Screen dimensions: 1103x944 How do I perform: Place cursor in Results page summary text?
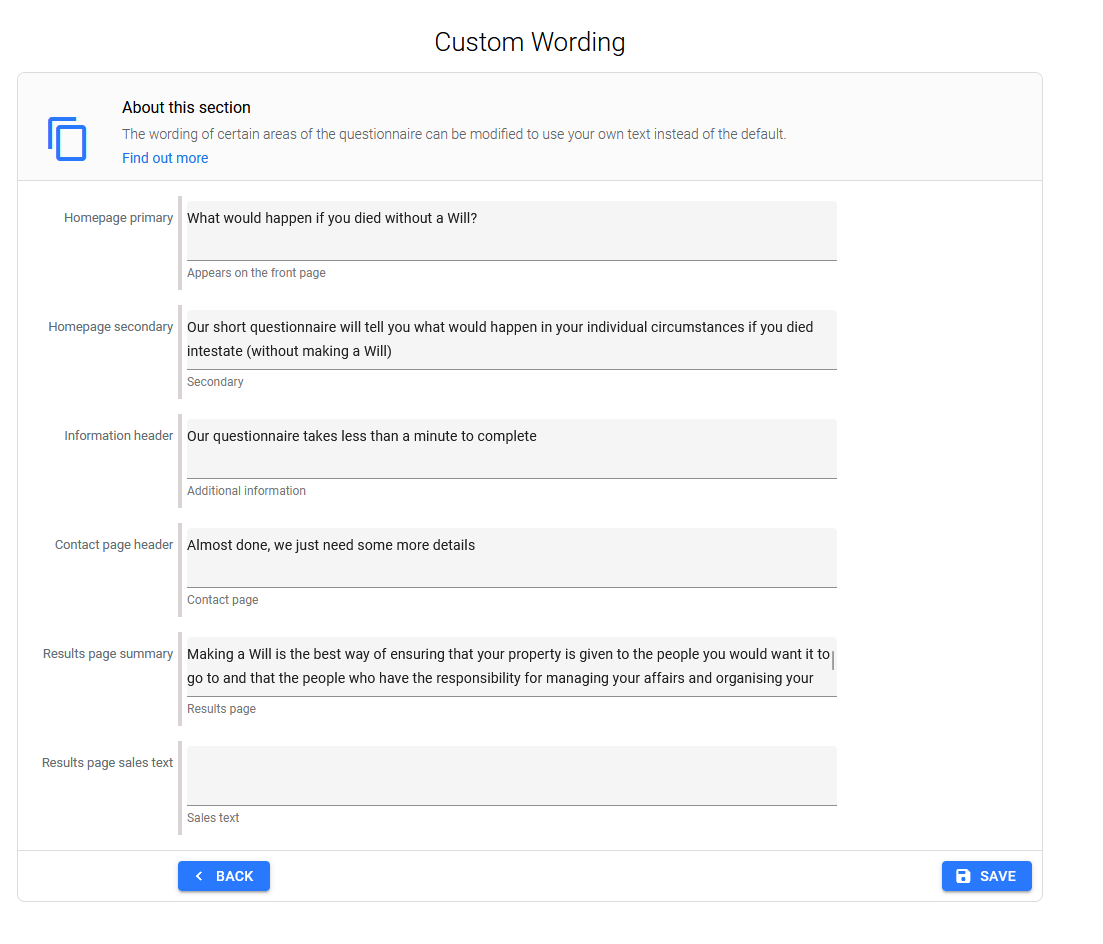coord(508,666)
